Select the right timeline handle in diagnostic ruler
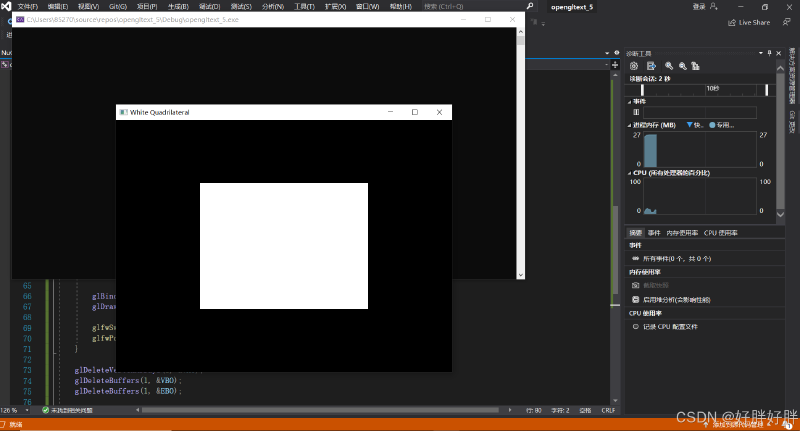 click(766, 90)
